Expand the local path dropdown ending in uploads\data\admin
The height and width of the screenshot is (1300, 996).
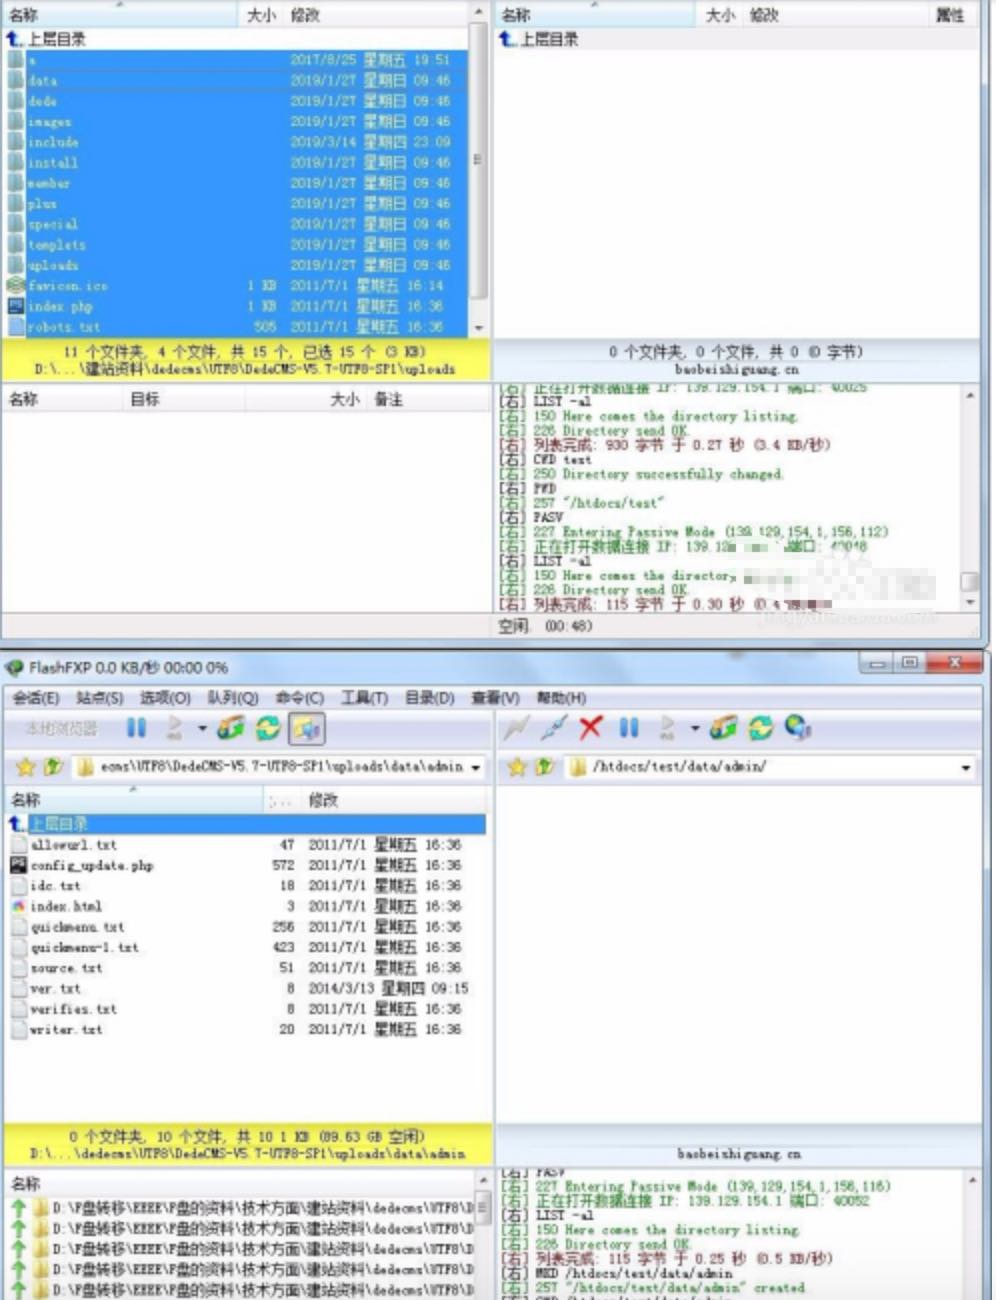(476, 768)
